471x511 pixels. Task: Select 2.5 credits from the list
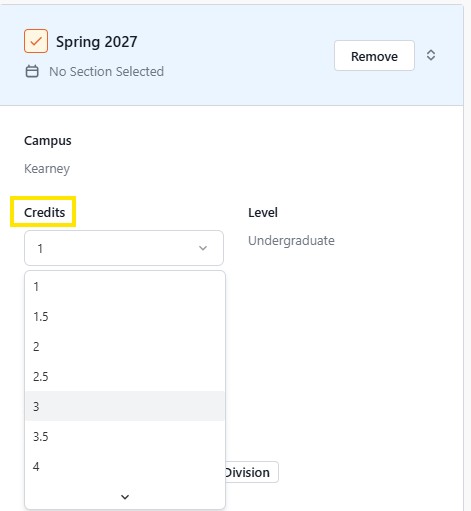(125, 377)
